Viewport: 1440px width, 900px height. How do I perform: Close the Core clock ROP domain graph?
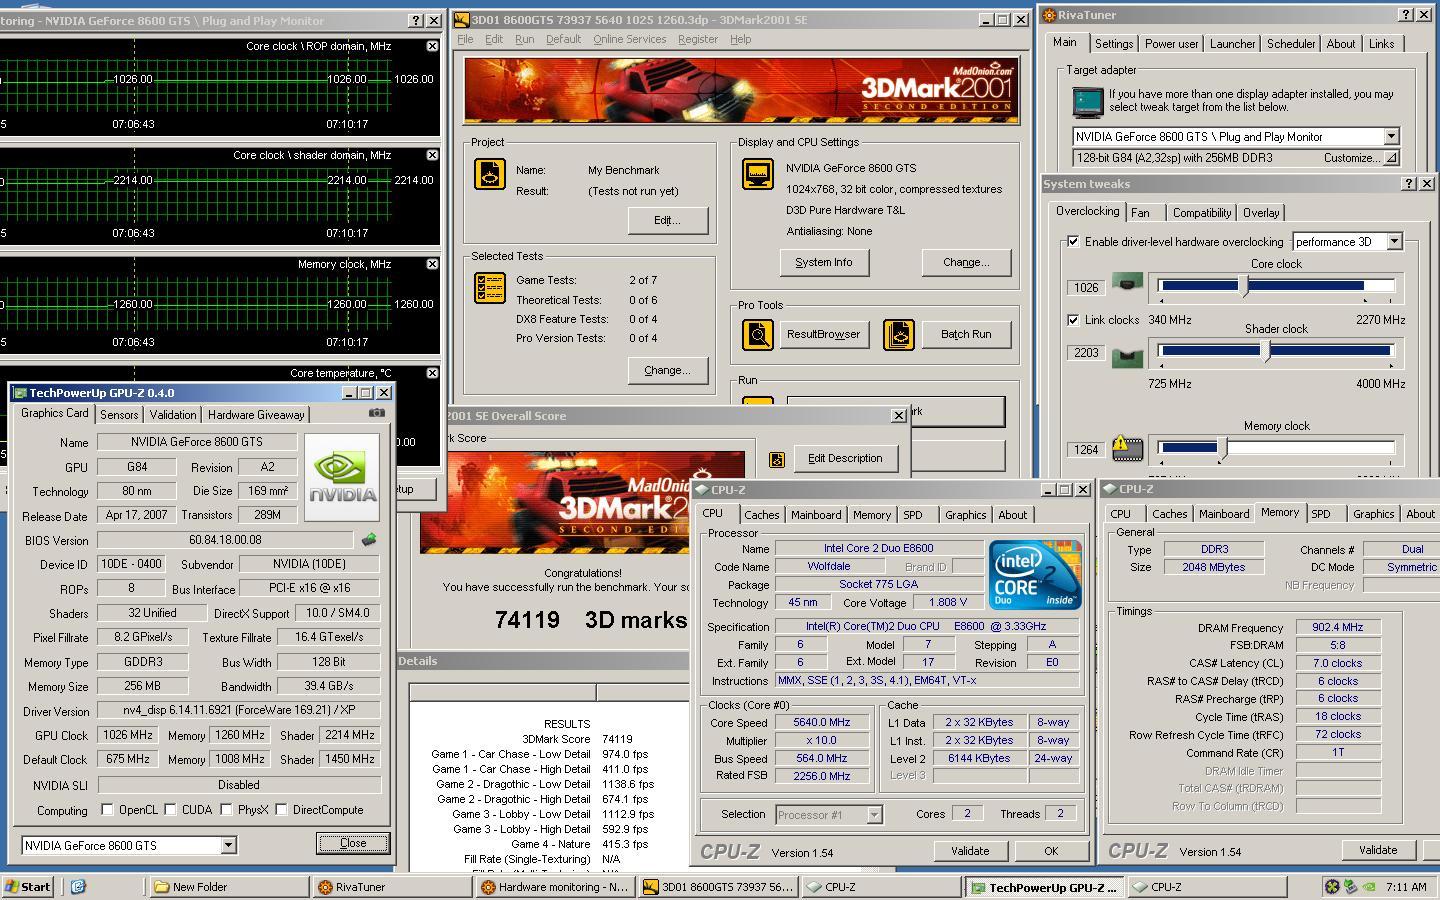point(432,46)
